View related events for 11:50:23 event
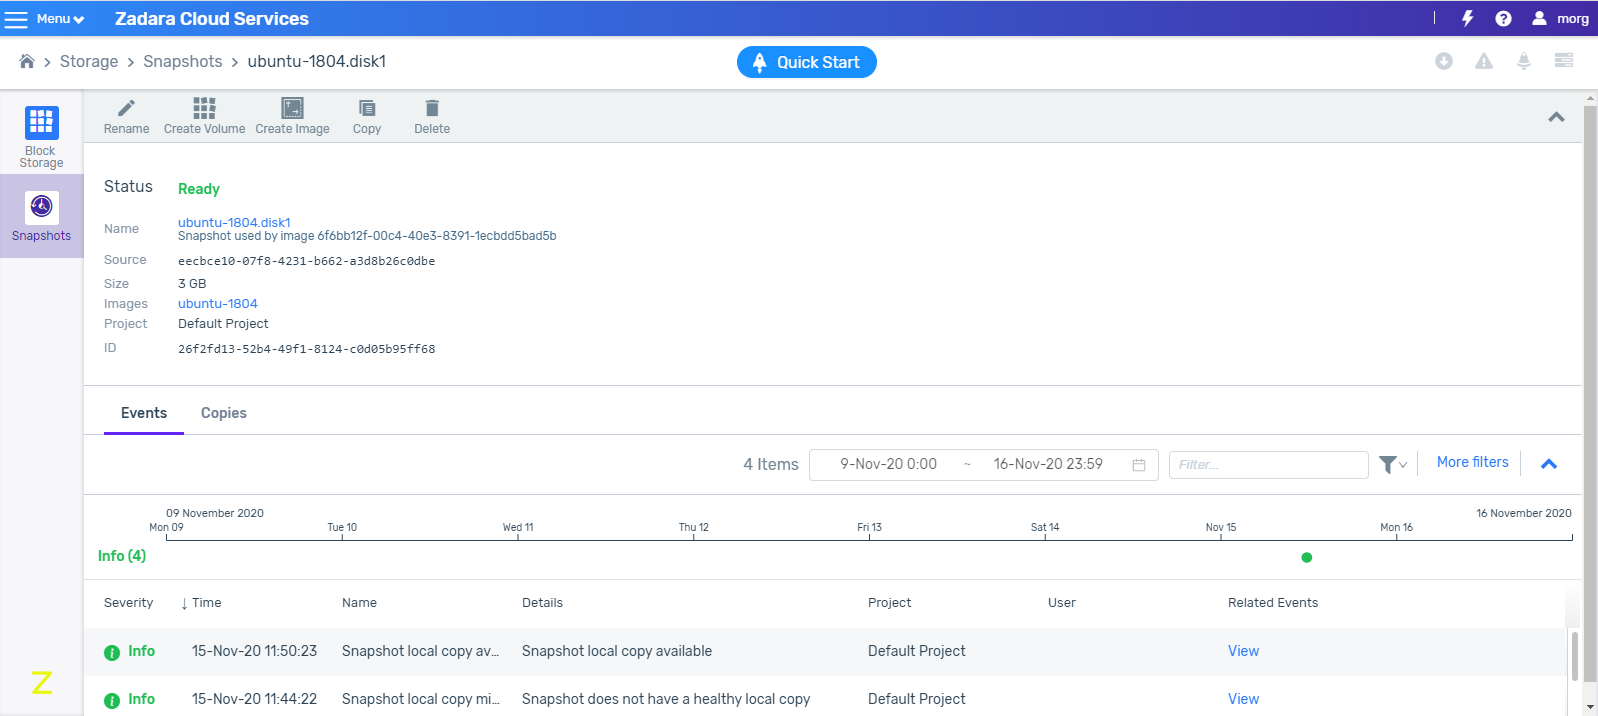 pyautogui.click(x=1243, y=651)
